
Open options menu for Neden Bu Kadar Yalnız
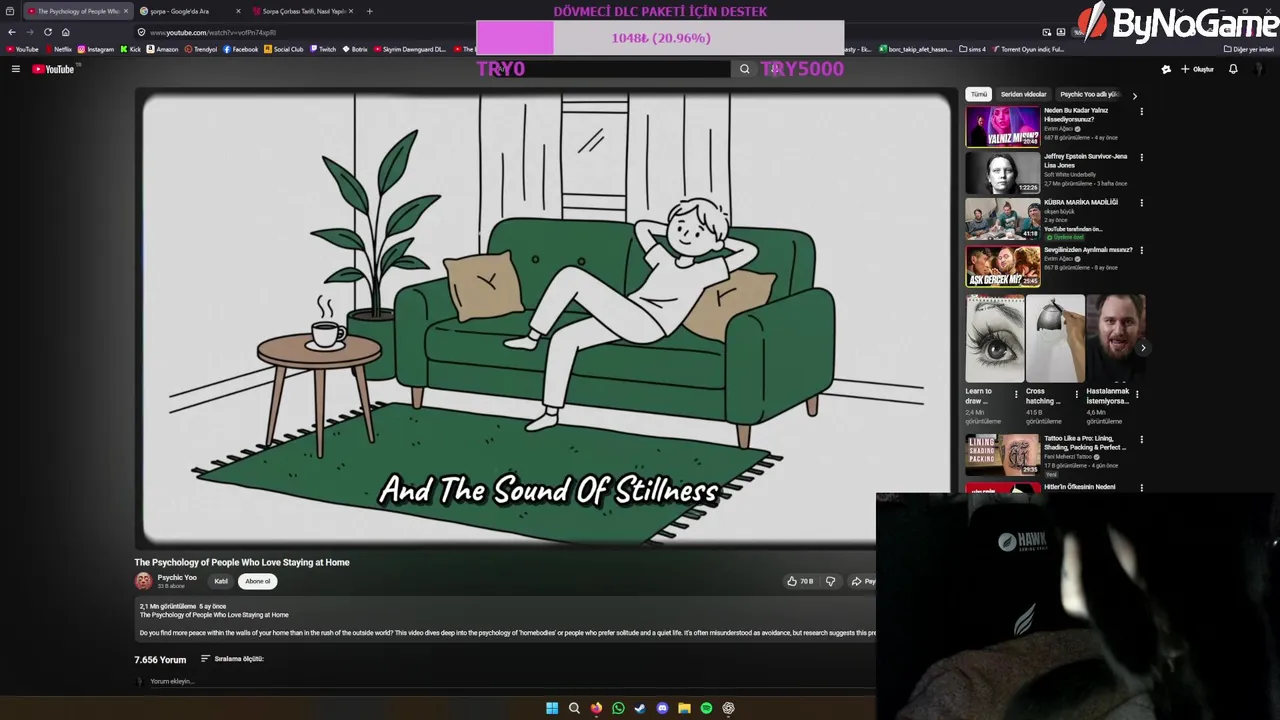[1141, 112]
